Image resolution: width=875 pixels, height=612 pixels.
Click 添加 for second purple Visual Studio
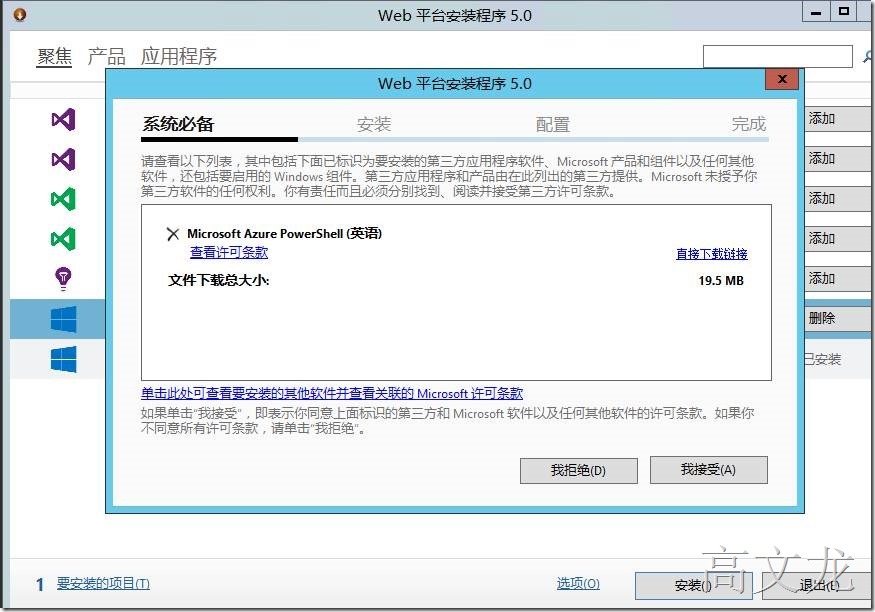(x=838, y=159)
